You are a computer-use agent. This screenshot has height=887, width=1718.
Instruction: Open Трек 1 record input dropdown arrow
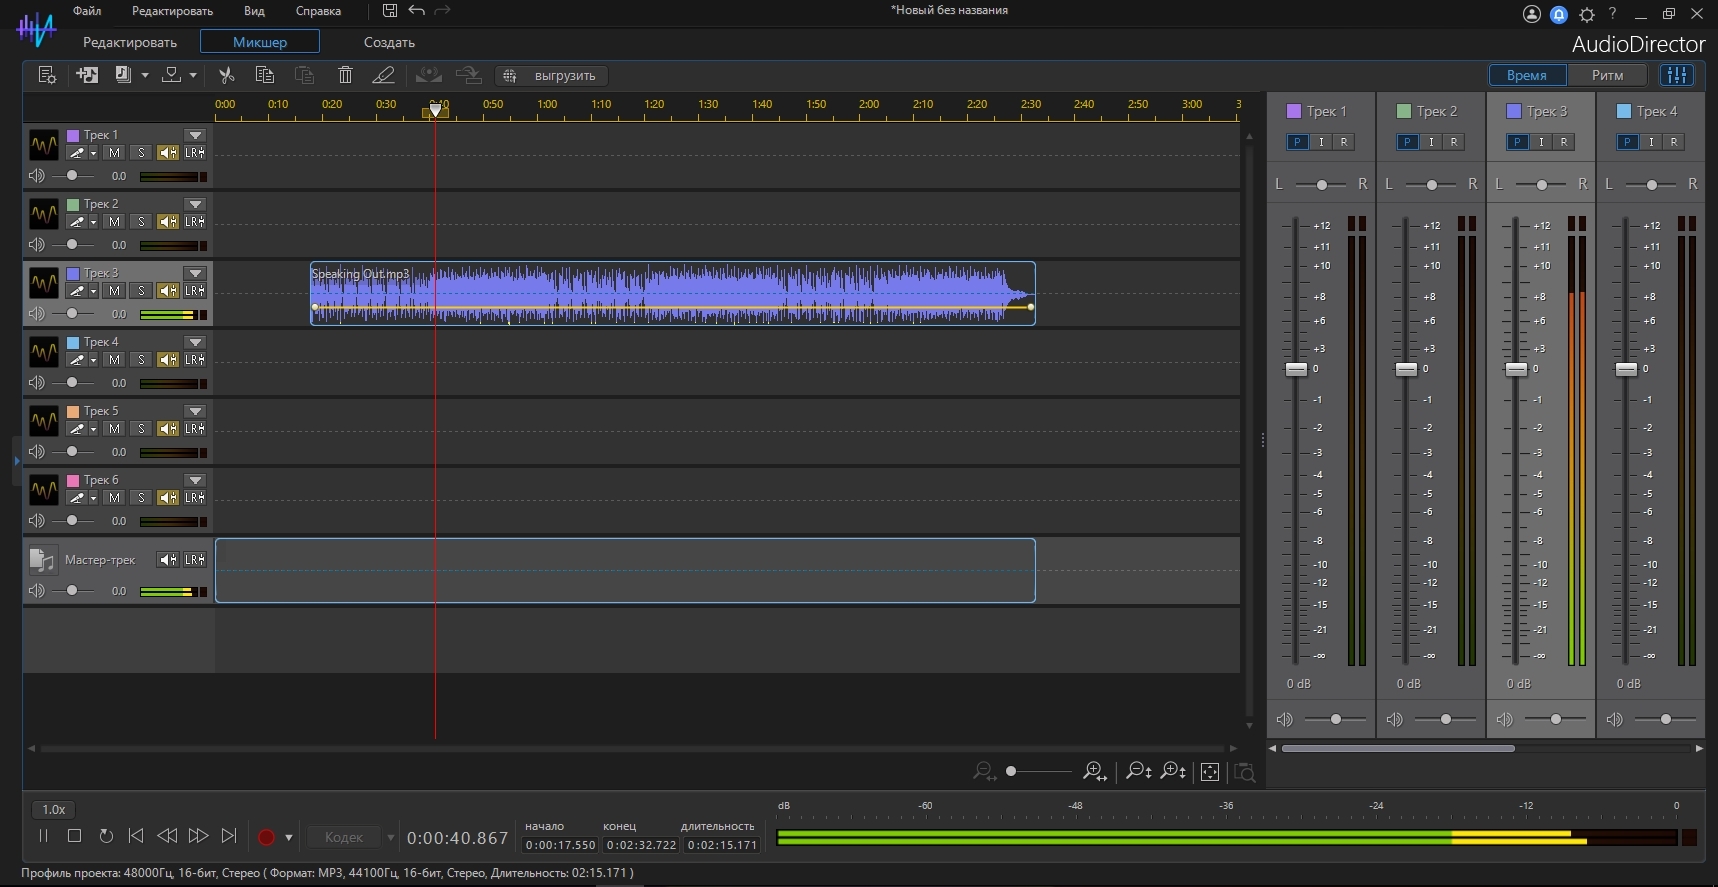click(x=93, y=154)
